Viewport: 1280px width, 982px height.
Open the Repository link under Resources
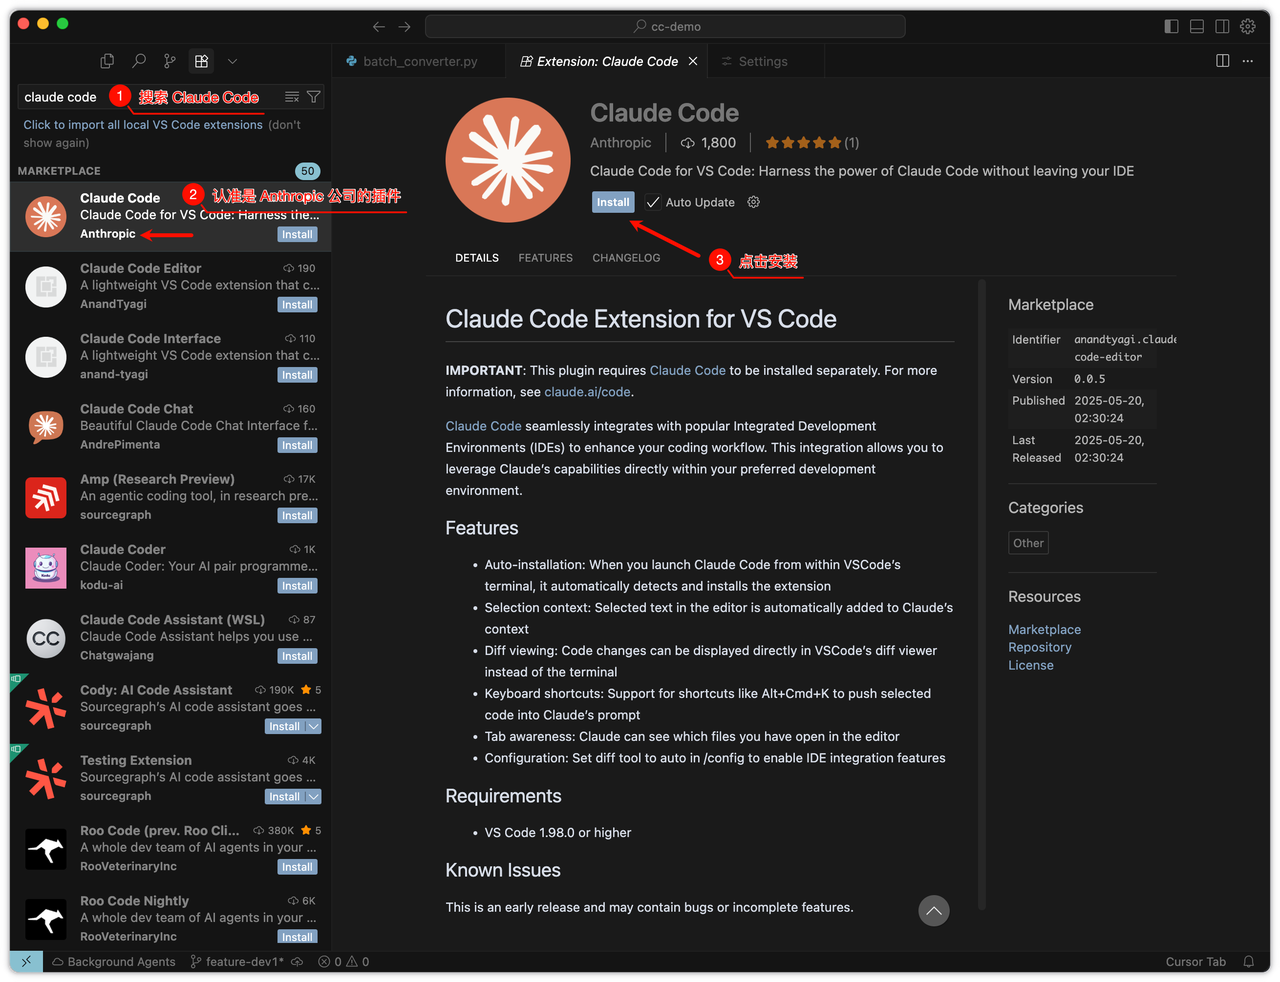click(1039, 647)
